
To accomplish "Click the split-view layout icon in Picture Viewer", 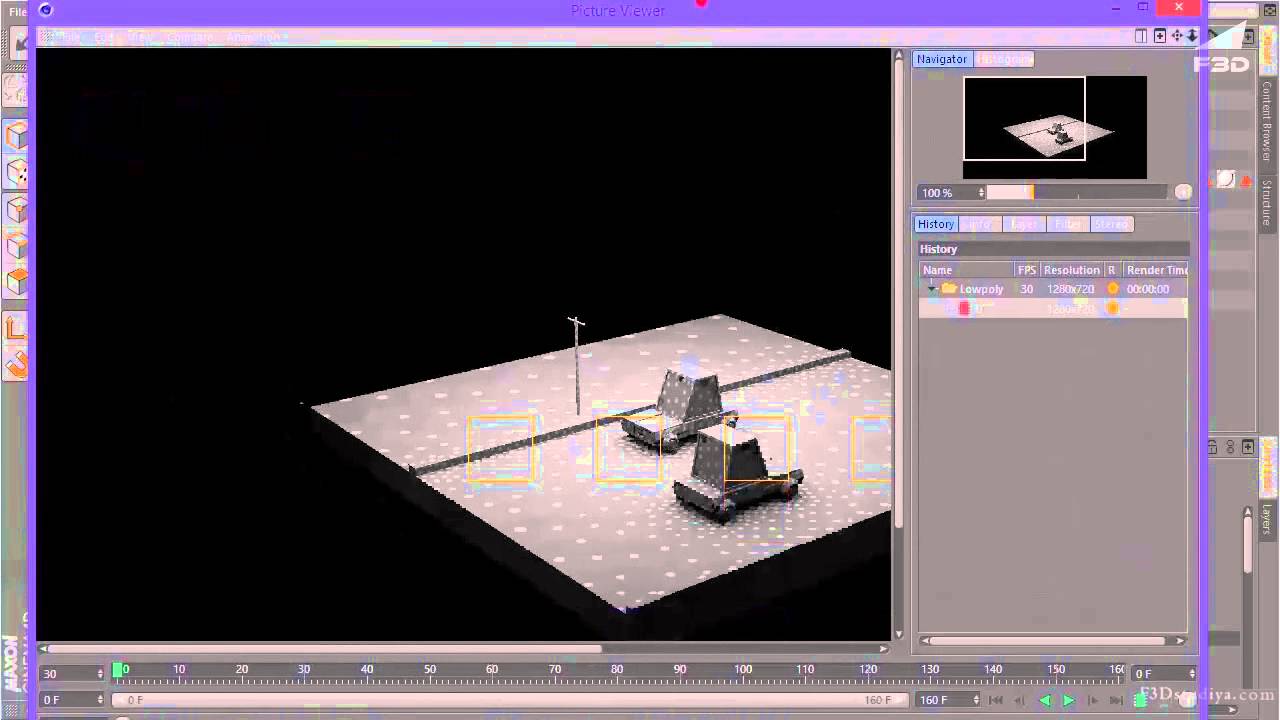I will (x=1141, y=36).
